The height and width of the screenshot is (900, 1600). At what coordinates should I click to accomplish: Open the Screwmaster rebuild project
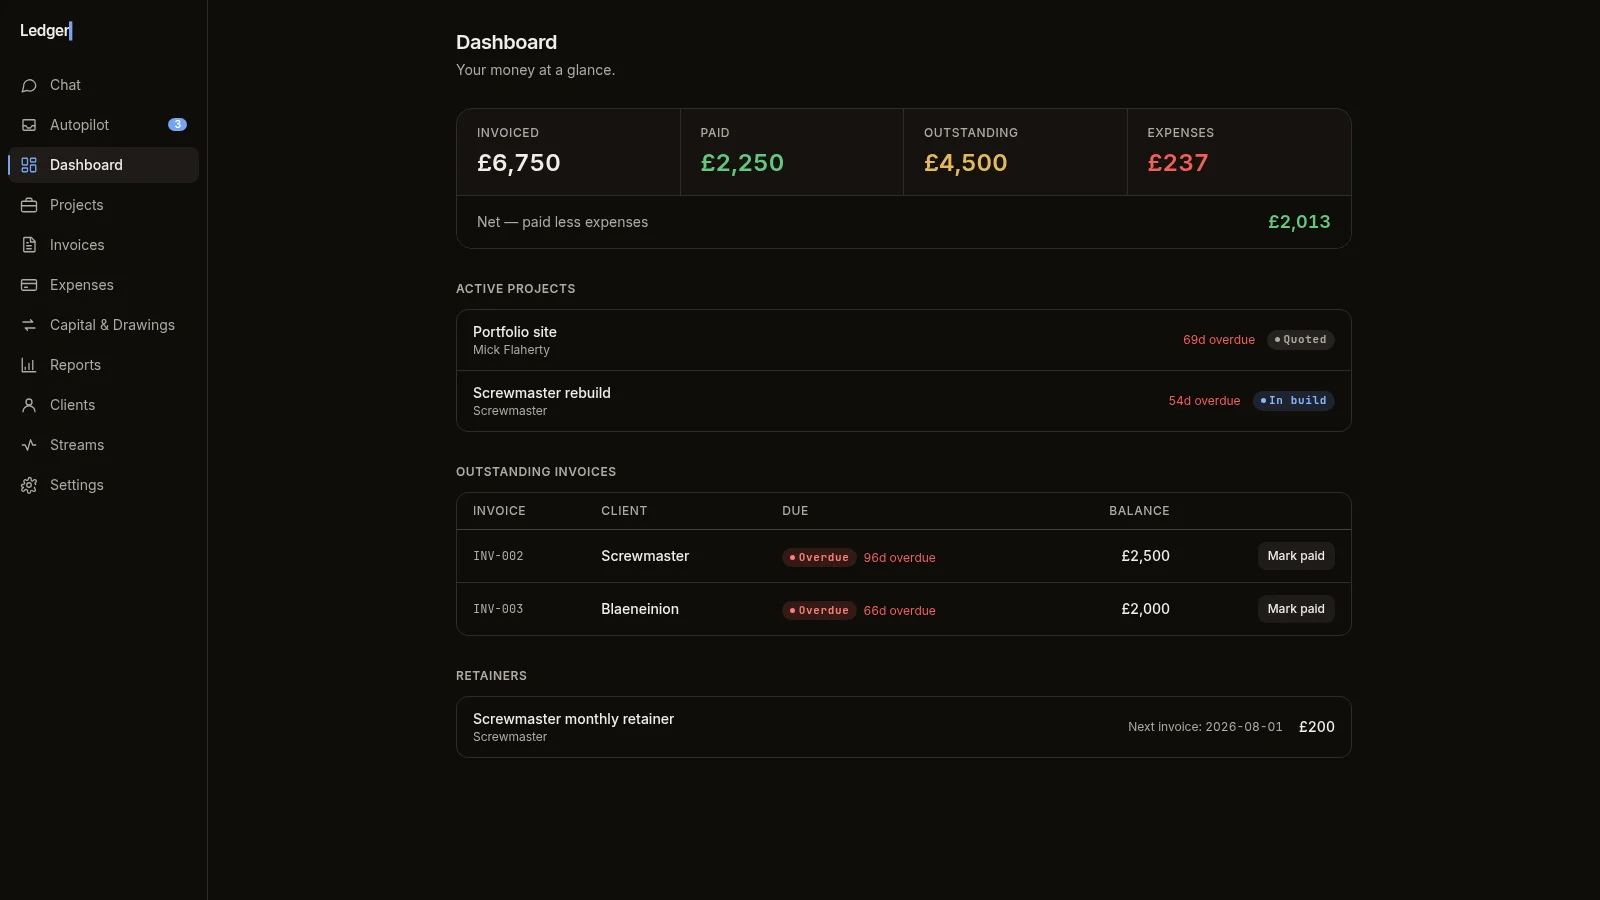[x=904, y=401]
